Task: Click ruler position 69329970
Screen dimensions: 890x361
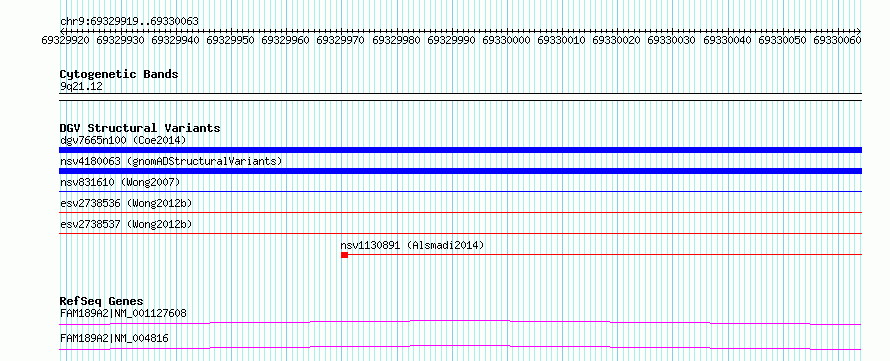Action: click(x=342, y=40)
